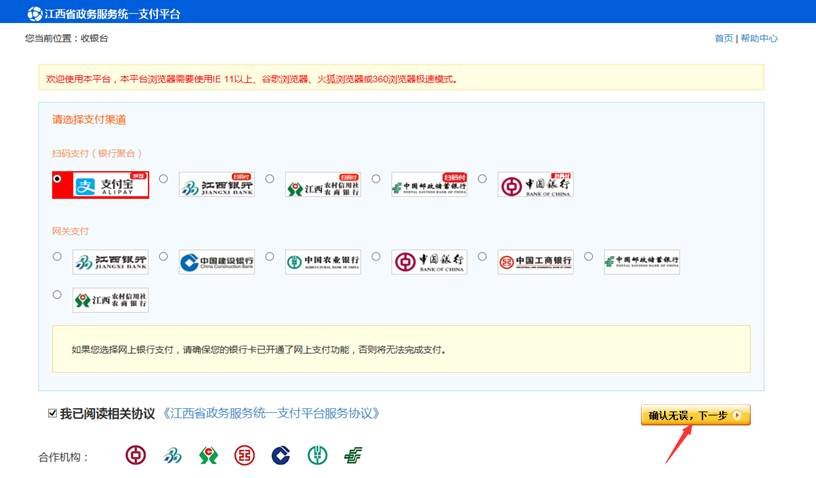Click Jiangxi Rural Credit gateway logo
This screenshot has height=478, width=816.
pyautogui.click(x=110, y=300)
